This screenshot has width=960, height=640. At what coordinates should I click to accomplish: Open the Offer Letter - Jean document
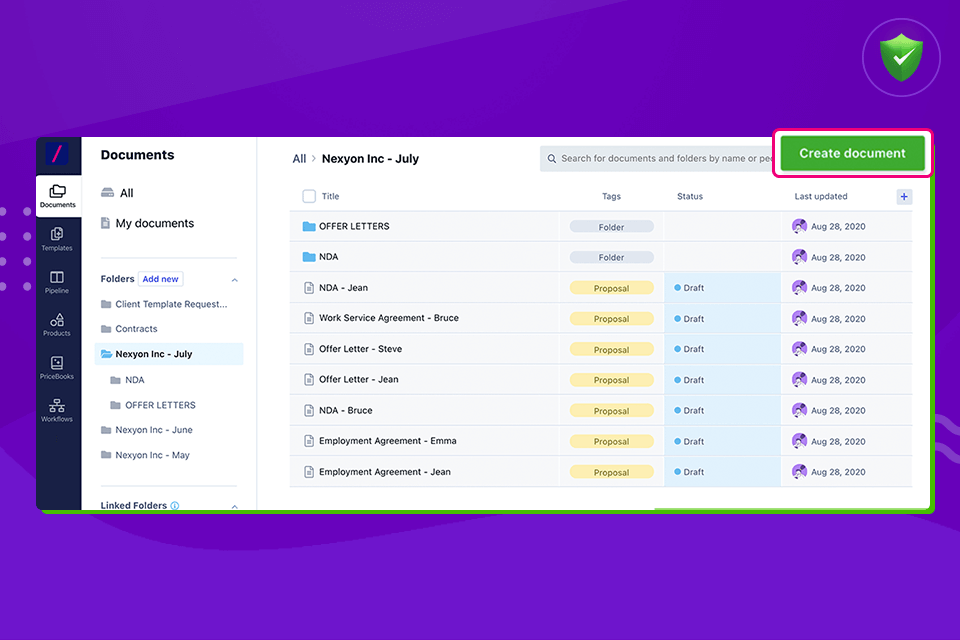(359, 380)
